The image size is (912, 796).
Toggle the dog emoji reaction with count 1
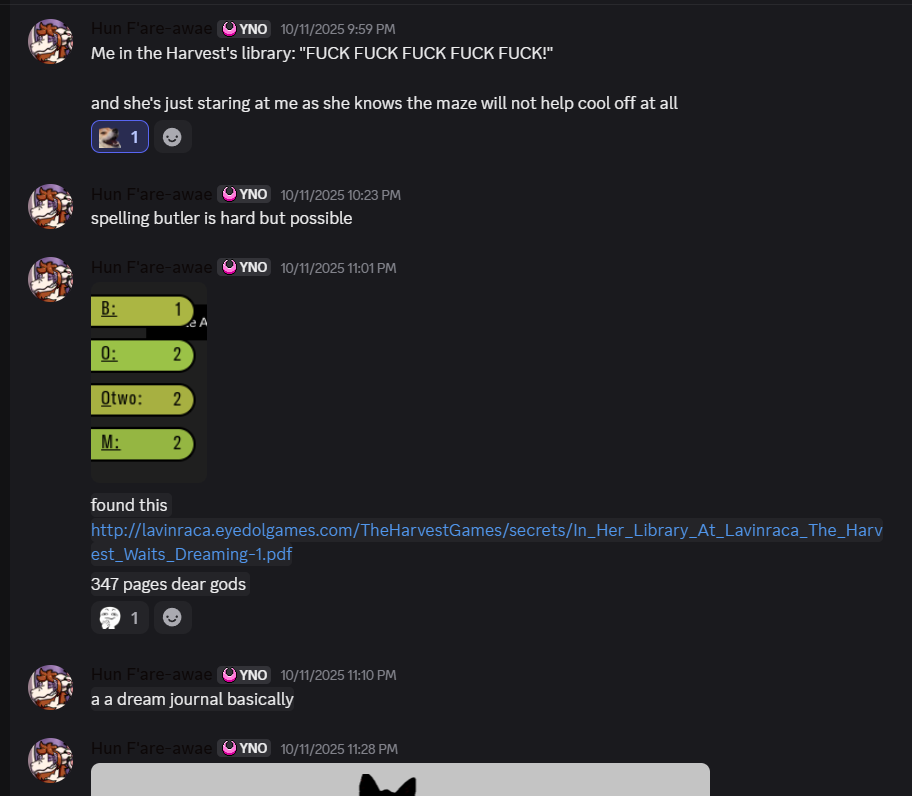point(120,137)
